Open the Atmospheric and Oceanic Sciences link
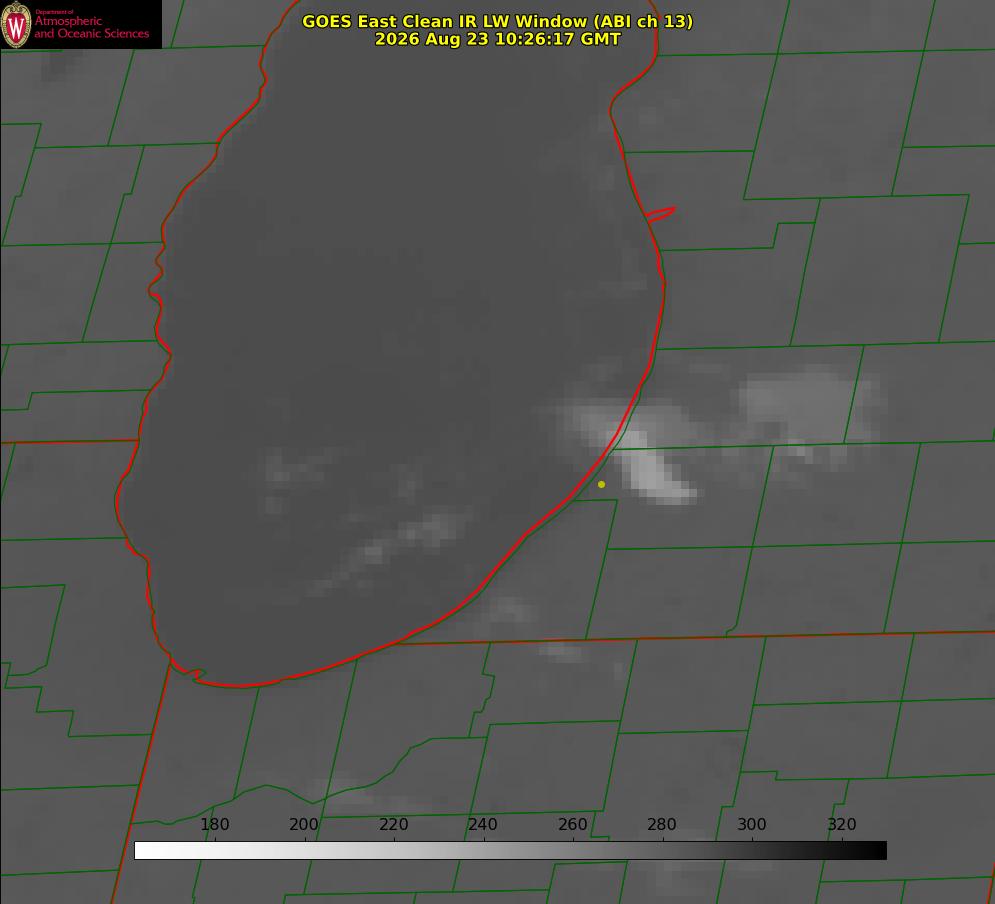The width and height of the screenshot is (995, 904). point(91,25)
